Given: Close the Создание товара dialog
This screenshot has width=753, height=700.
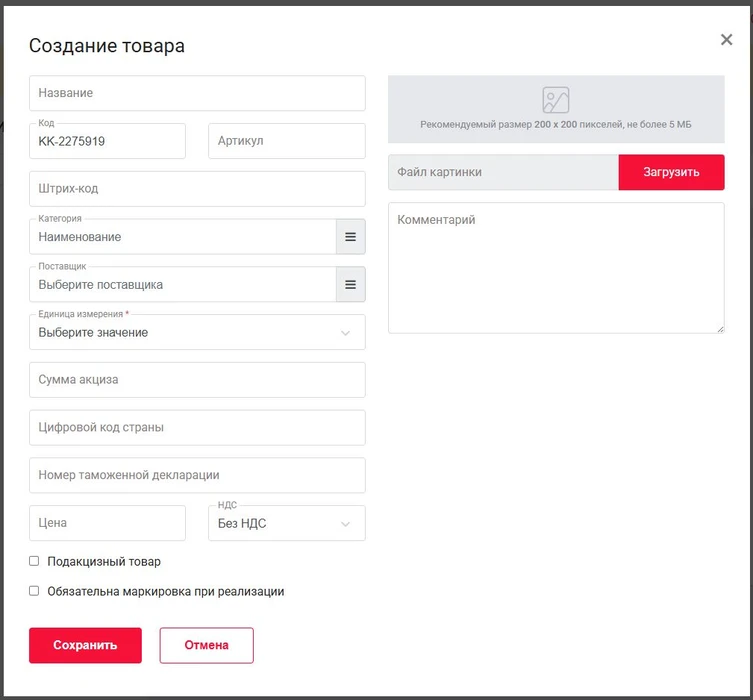Looking at the screenshot, I should 726,40.
